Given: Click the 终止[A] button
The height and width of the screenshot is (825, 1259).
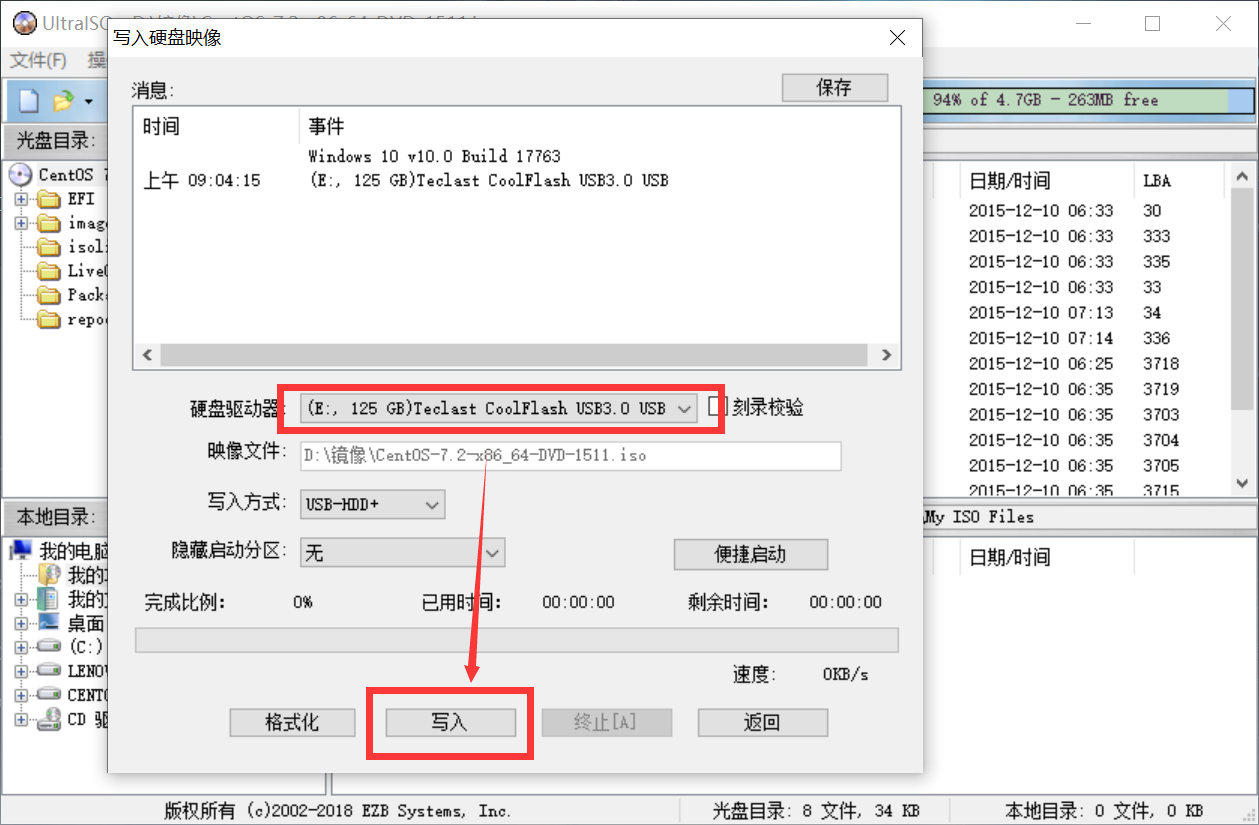Looking at the screenshot, I should pos(606,722).
